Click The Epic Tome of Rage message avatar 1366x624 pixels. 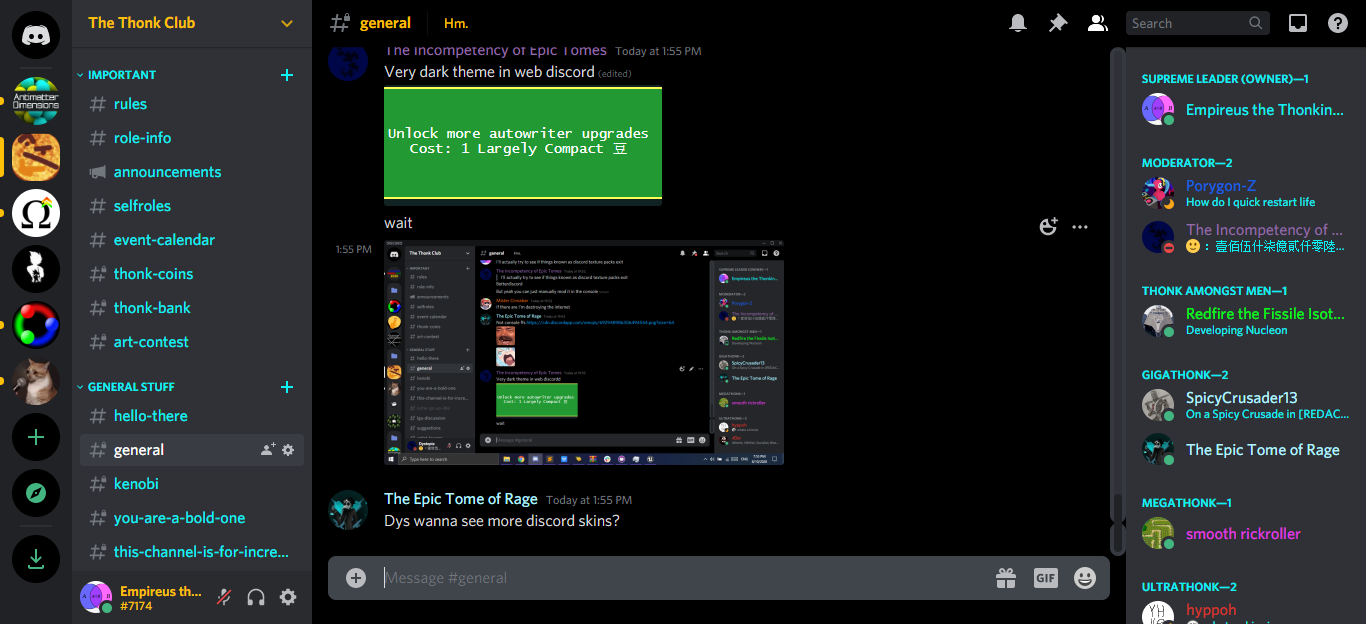[x=348, y=510]
